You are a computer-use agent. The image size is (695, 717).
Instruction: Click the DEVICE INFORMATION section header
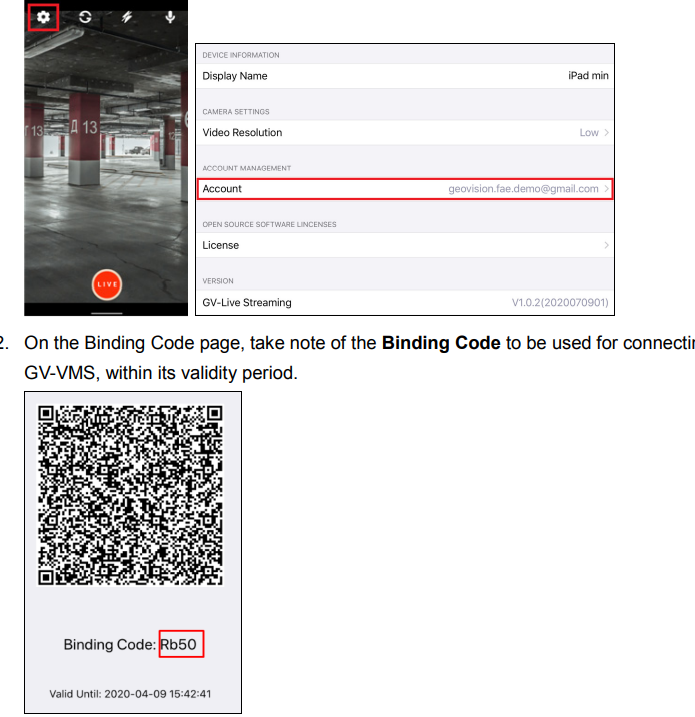pyautogui.click(x=241, y=55)
